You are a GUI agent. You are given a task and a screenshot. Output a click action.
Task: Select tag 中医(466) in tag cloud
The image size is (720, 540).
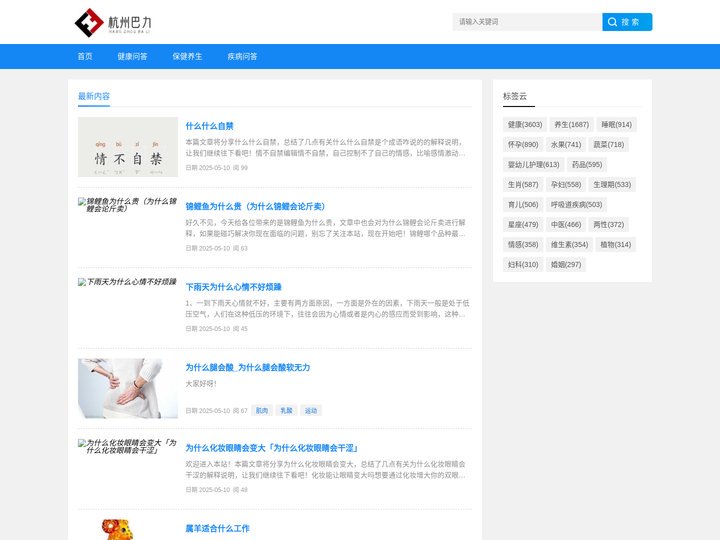coord(566,225)
